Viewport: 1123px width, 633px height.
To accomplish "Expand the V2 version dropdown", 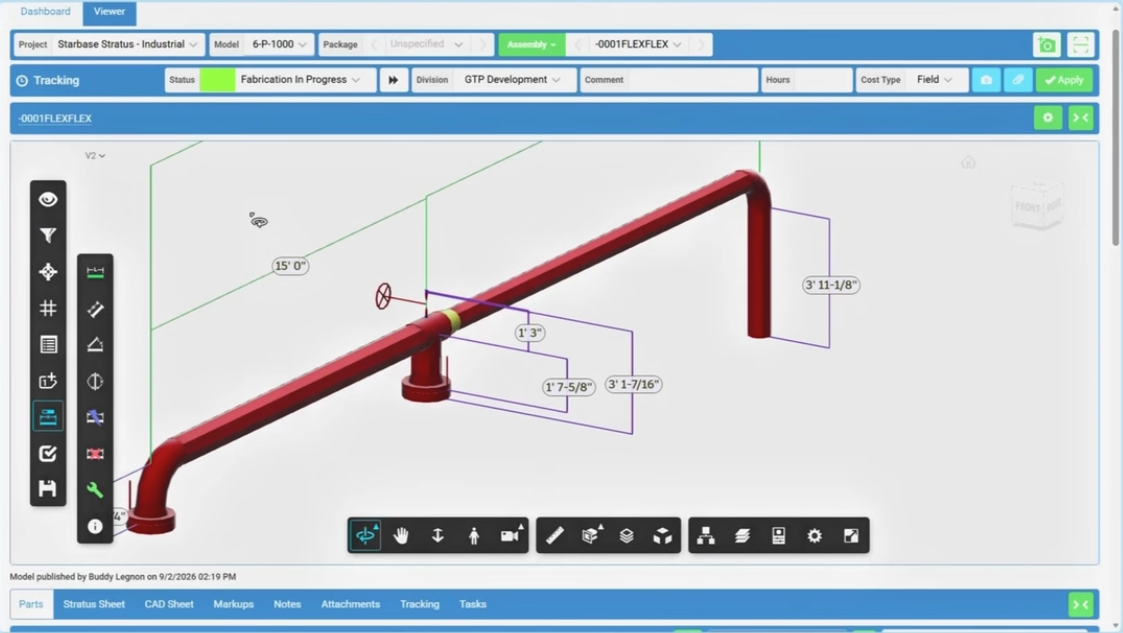I will [x=95, y=155].
